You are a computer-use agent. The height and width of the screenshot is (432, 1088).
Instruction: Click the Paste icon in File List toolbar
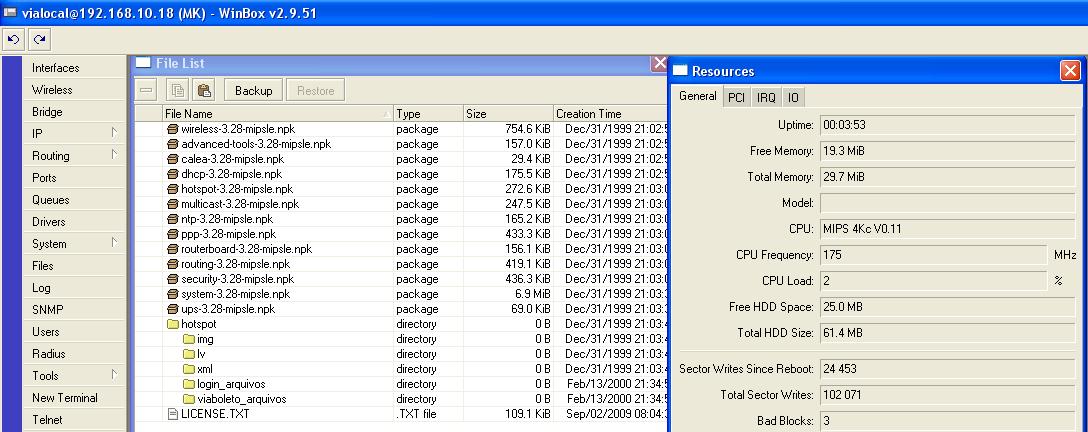point(204,90)
